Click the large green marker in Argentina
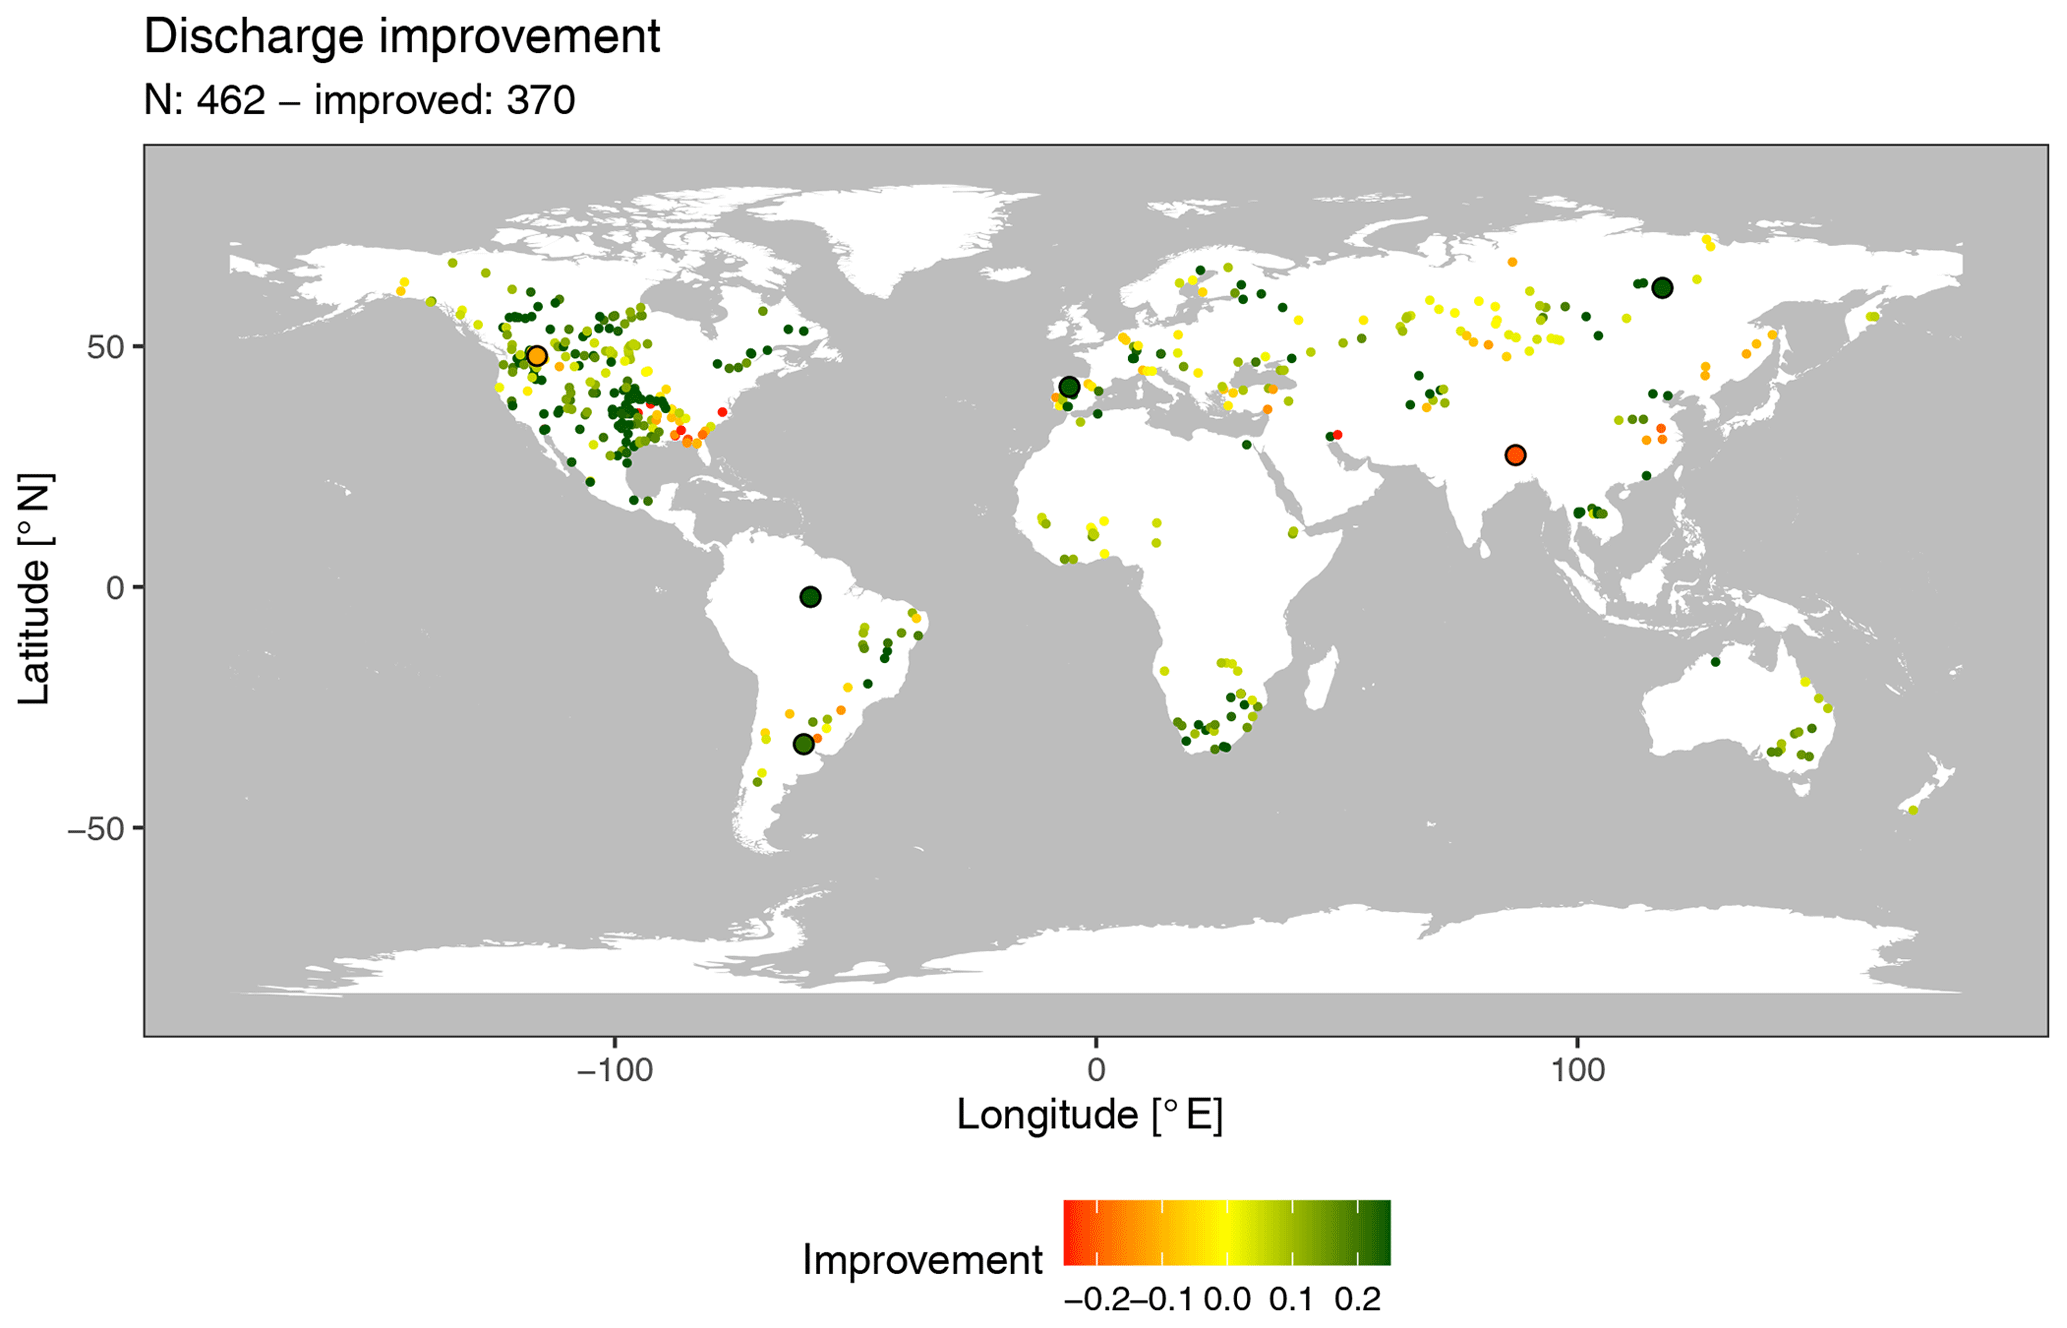The width and height of the screenshot is (2067, 1328). 803,744
